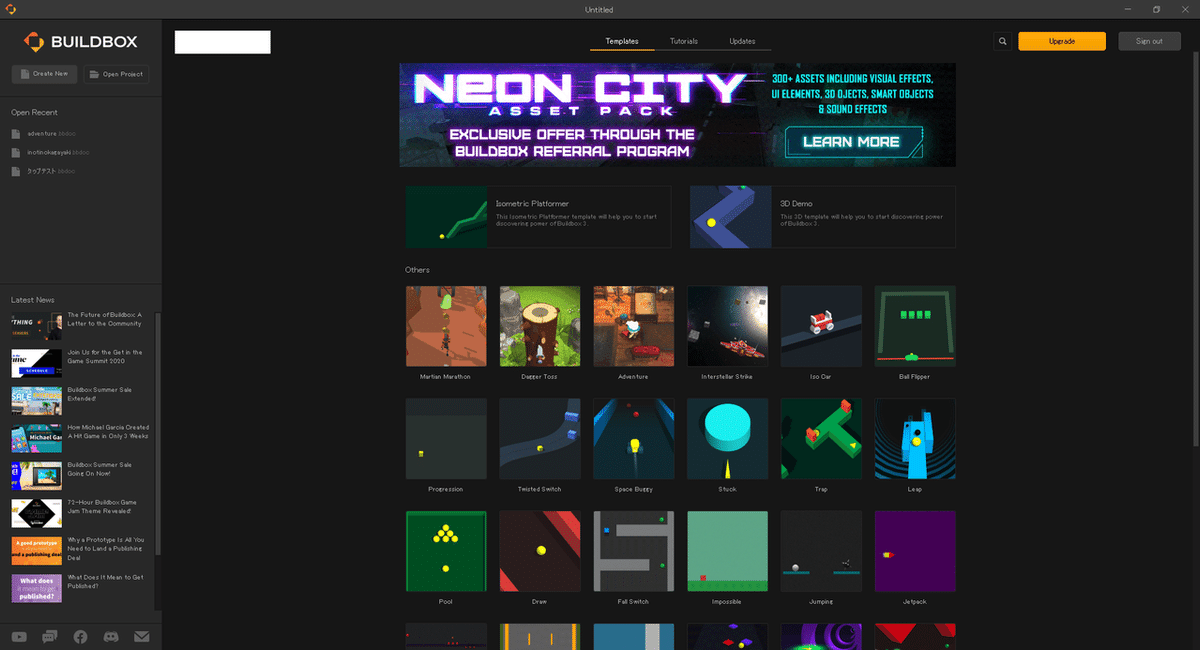1200x650 pixels.
Task: Read news: Buildbox Summer Sale Extended
Action: (x=80, y=400)
